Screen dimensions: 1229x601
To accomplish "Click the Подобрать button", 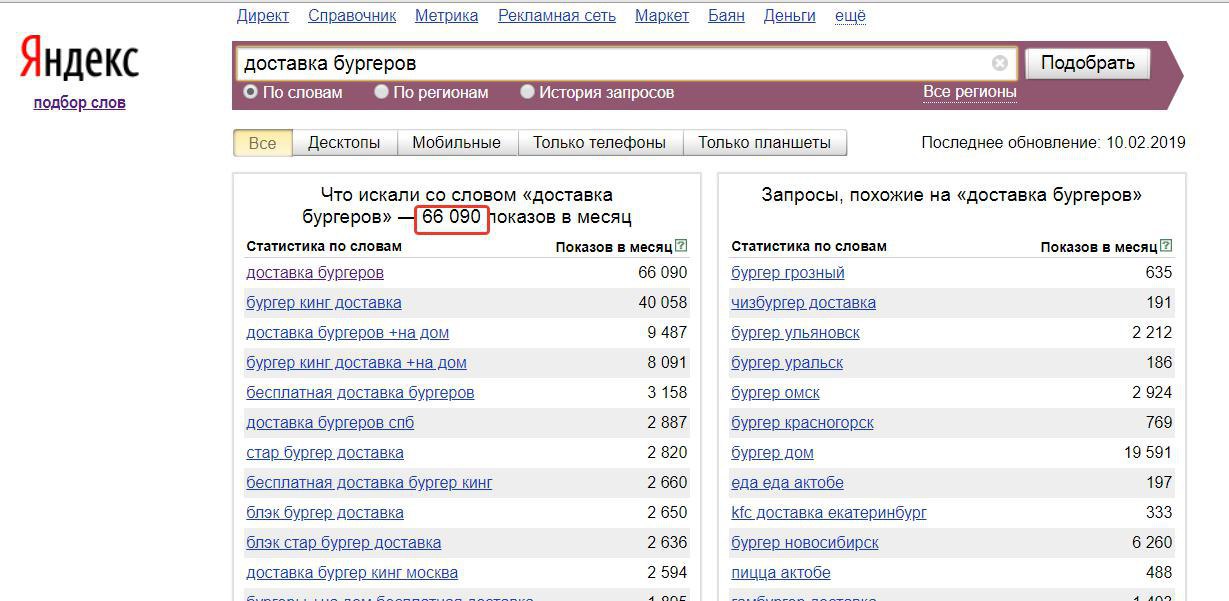I will click(x=1088, y=64).
